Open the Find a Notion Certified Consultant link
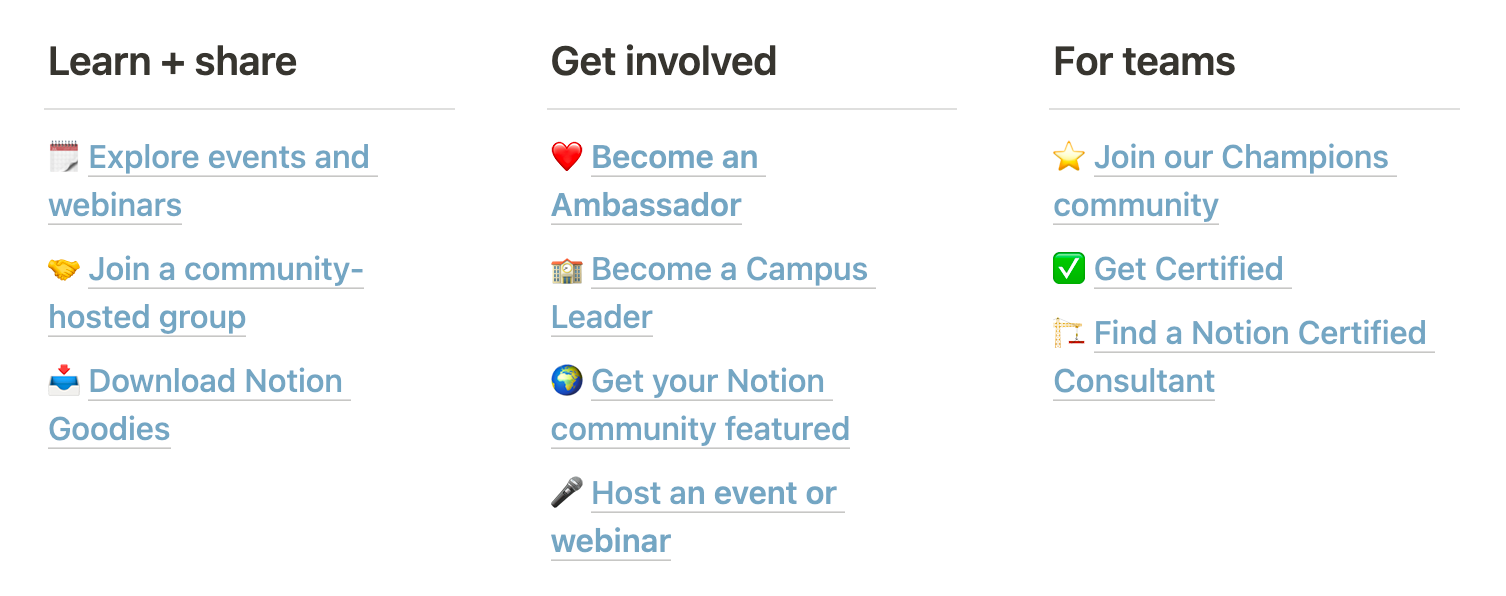The height and width of the screenshot is (596, 1506). pos(1261,333)
